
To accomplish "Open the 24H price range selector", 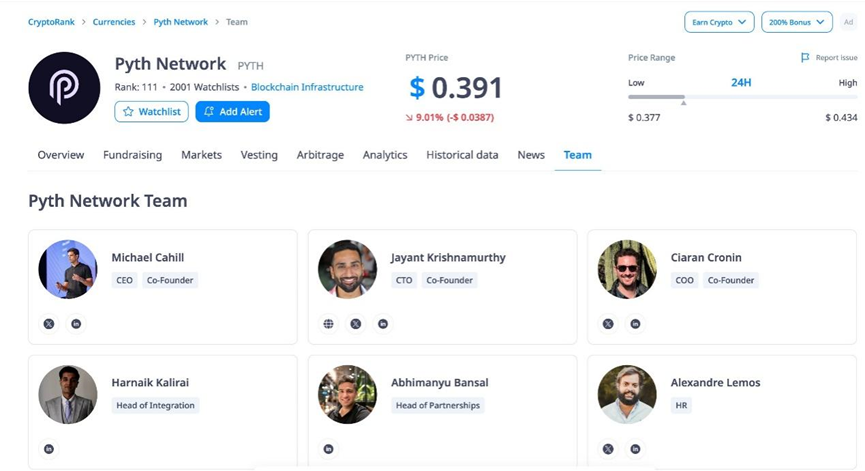I will pos(740,83).
